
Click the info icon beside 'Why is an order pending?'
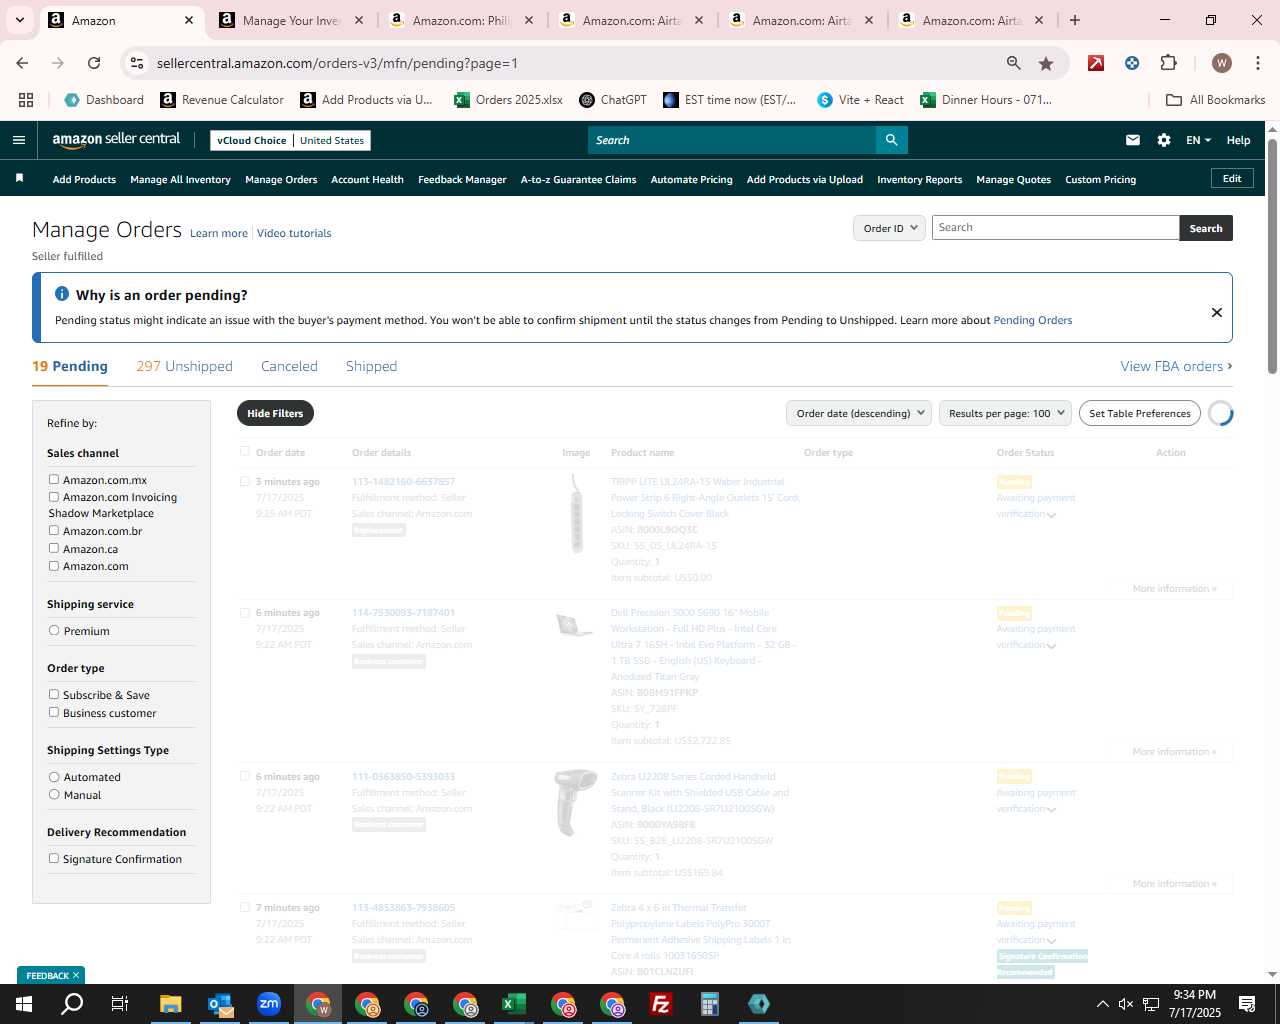pos(62,294)
